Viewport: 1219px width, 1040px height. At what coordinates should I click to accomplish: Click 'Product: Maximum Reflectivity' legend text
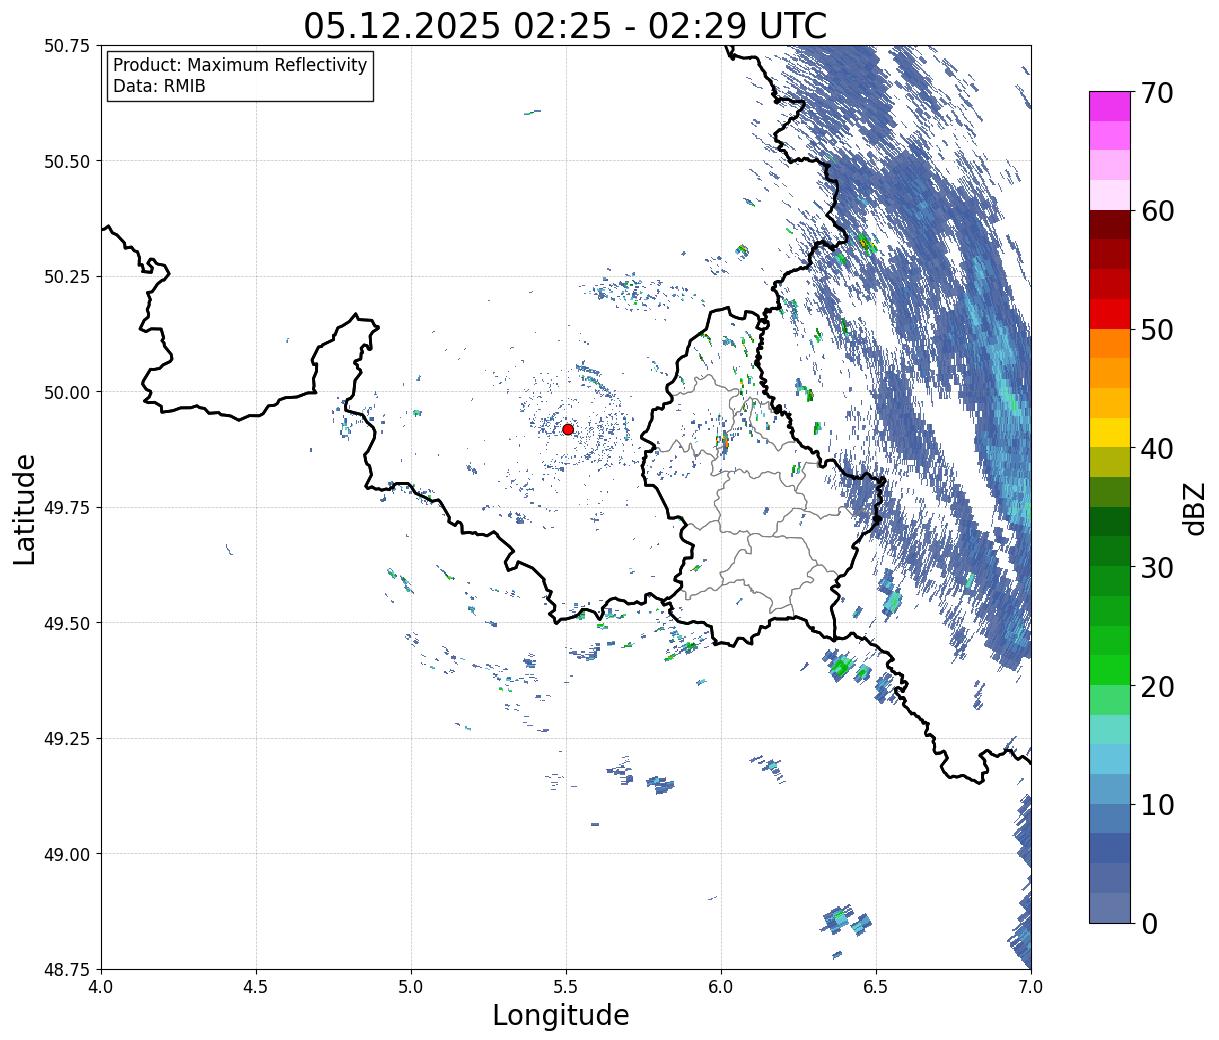pyautogui.click(x=240, y=65)
